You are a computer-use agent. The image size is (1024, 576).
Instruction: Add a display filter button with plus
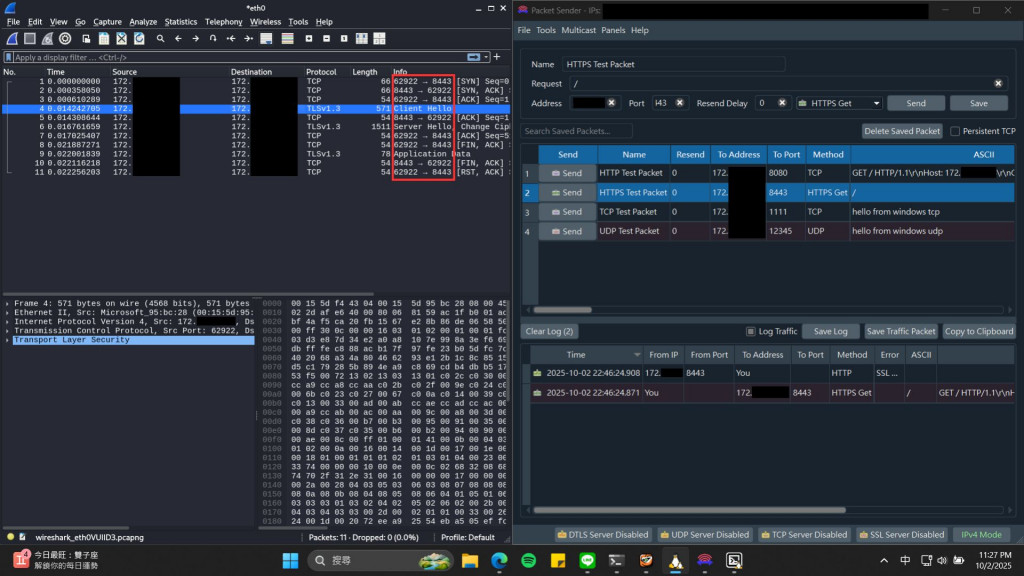coord(497,57)
